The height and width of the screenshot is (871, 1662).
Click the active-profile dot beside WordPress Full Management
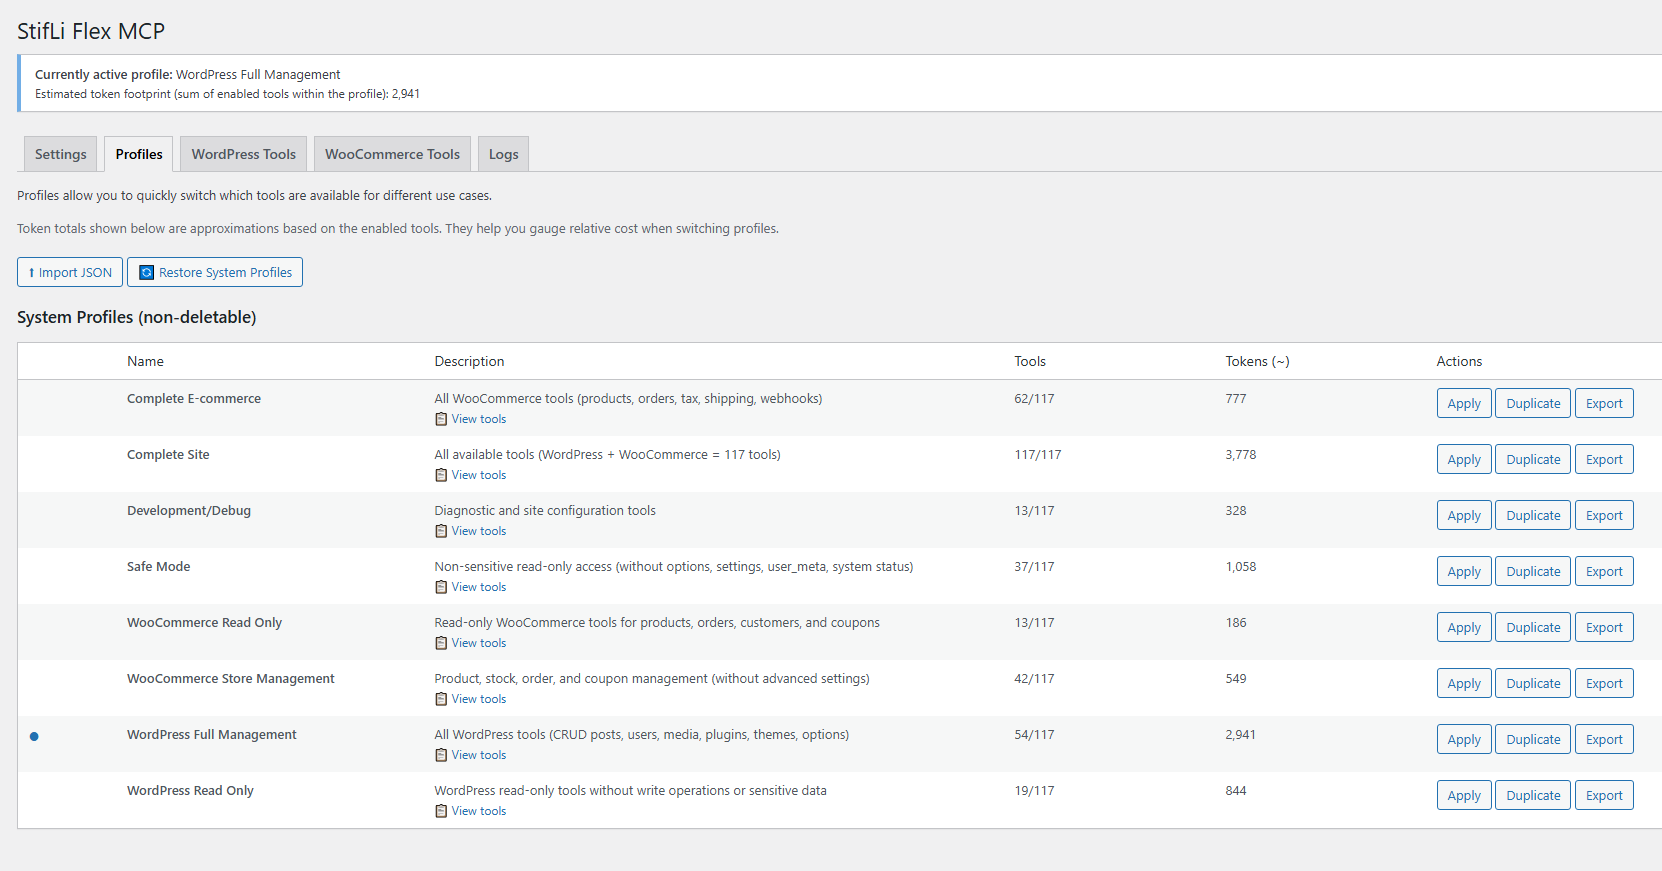coord(34,737)
